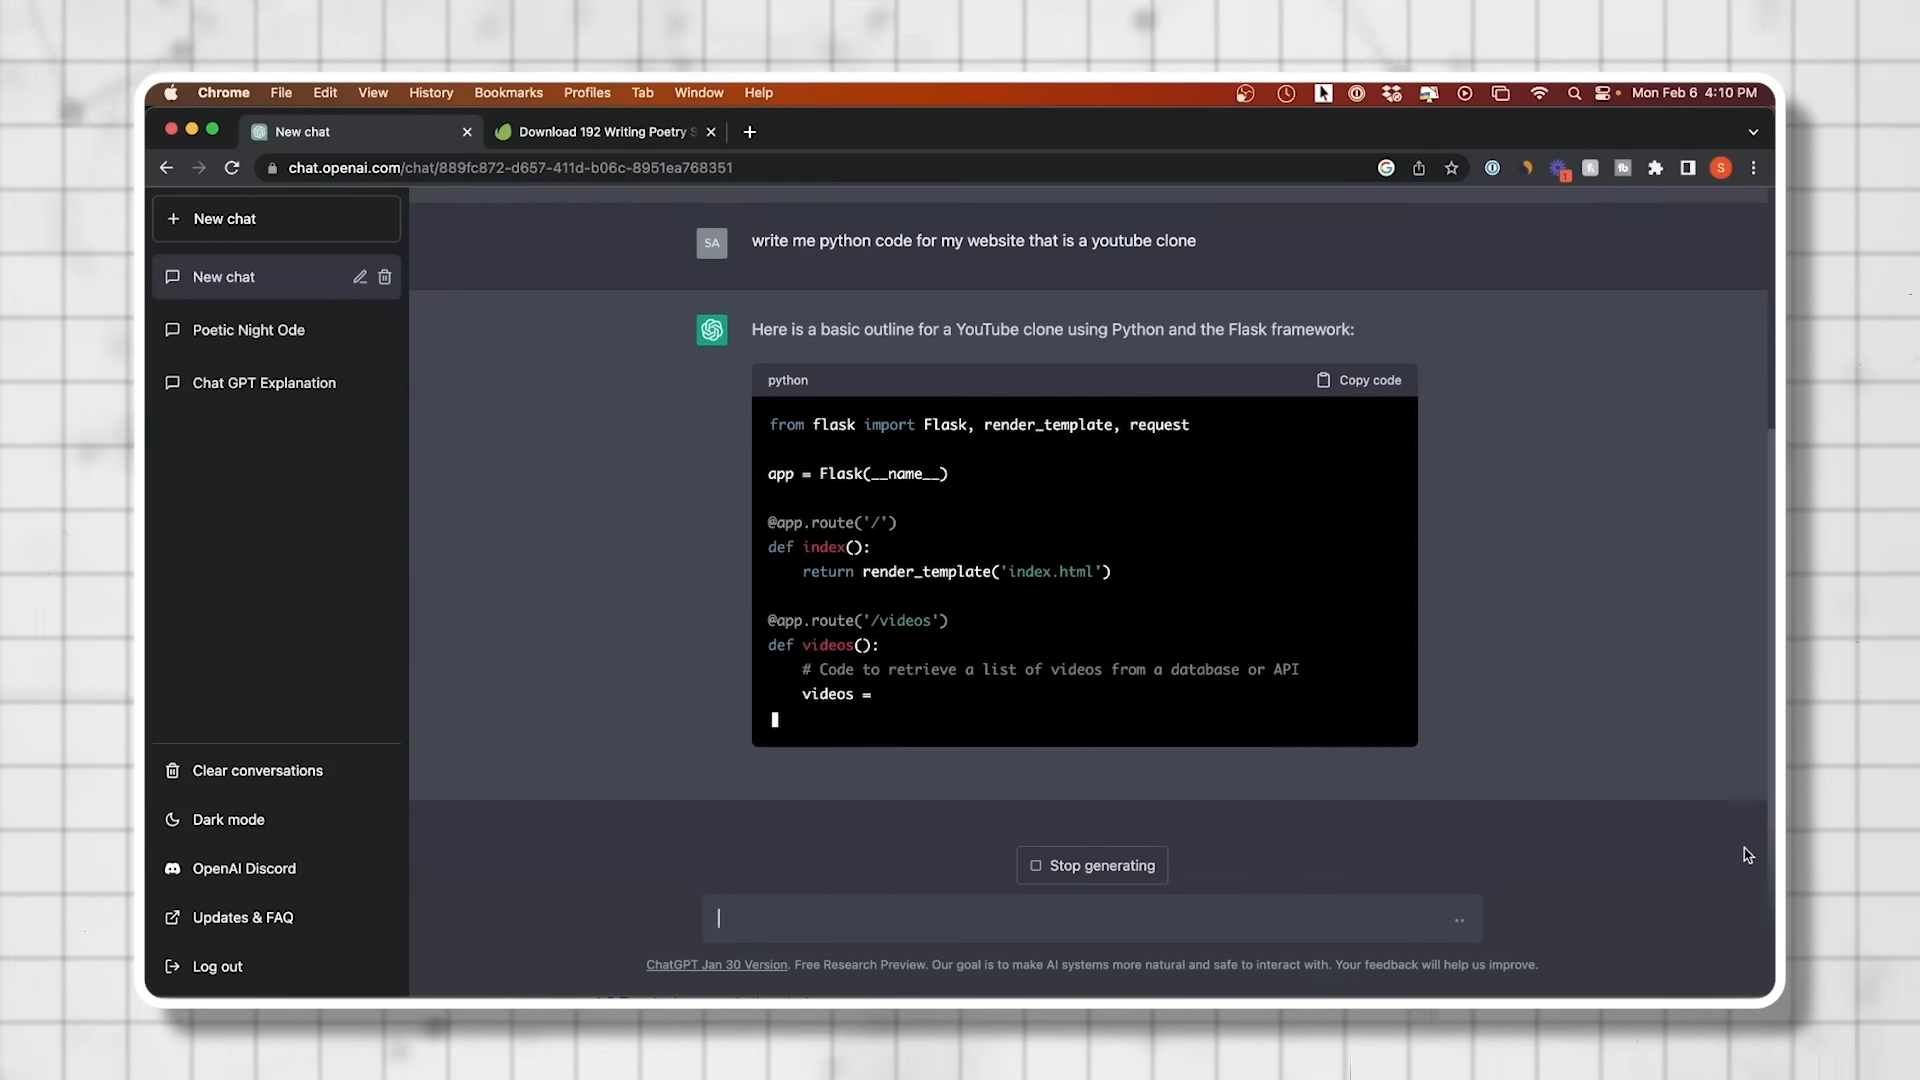1920x1080 pixels.
Task: Open the Bookmarks menu in the menu bar
Action: pos(508,93)
